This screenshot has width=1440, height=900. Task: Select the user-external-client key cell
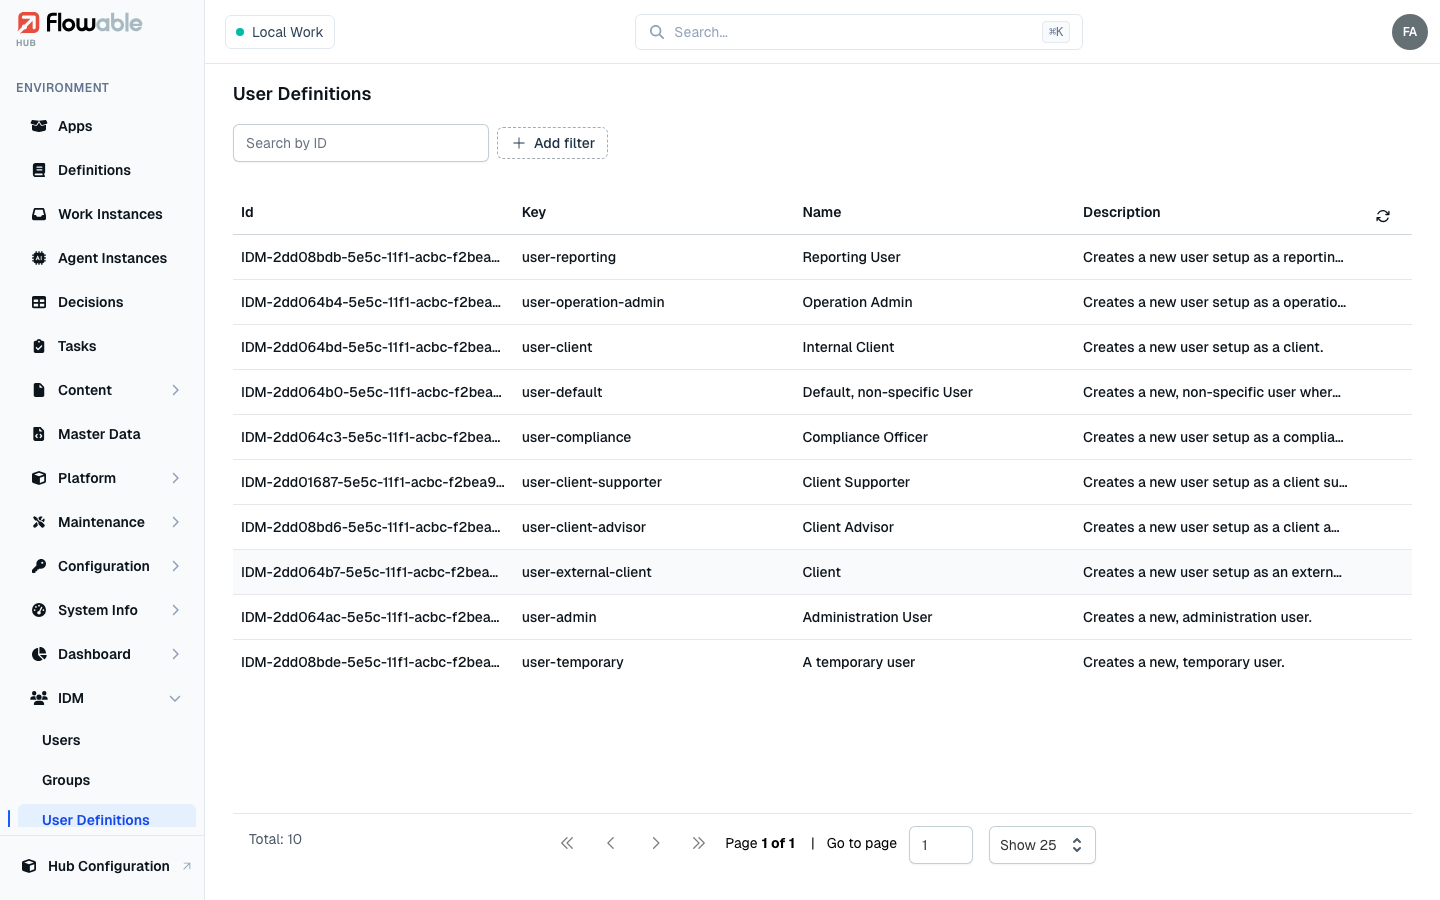pos(587,572)
